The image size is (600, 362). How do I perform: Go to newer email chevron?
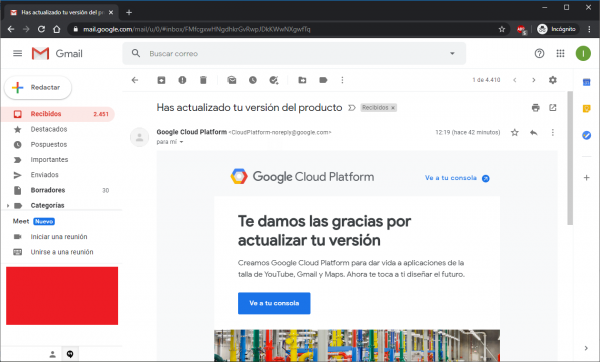tap(515, 80)
